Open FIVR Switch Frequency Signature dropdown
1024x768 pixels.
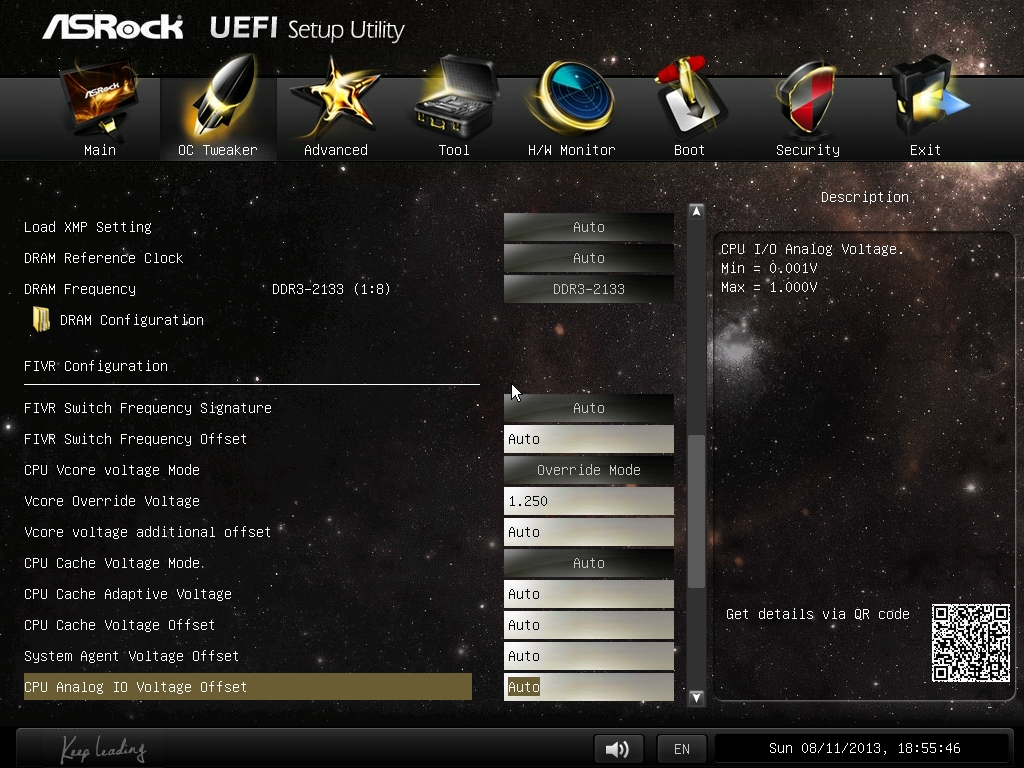pos(588,408)
